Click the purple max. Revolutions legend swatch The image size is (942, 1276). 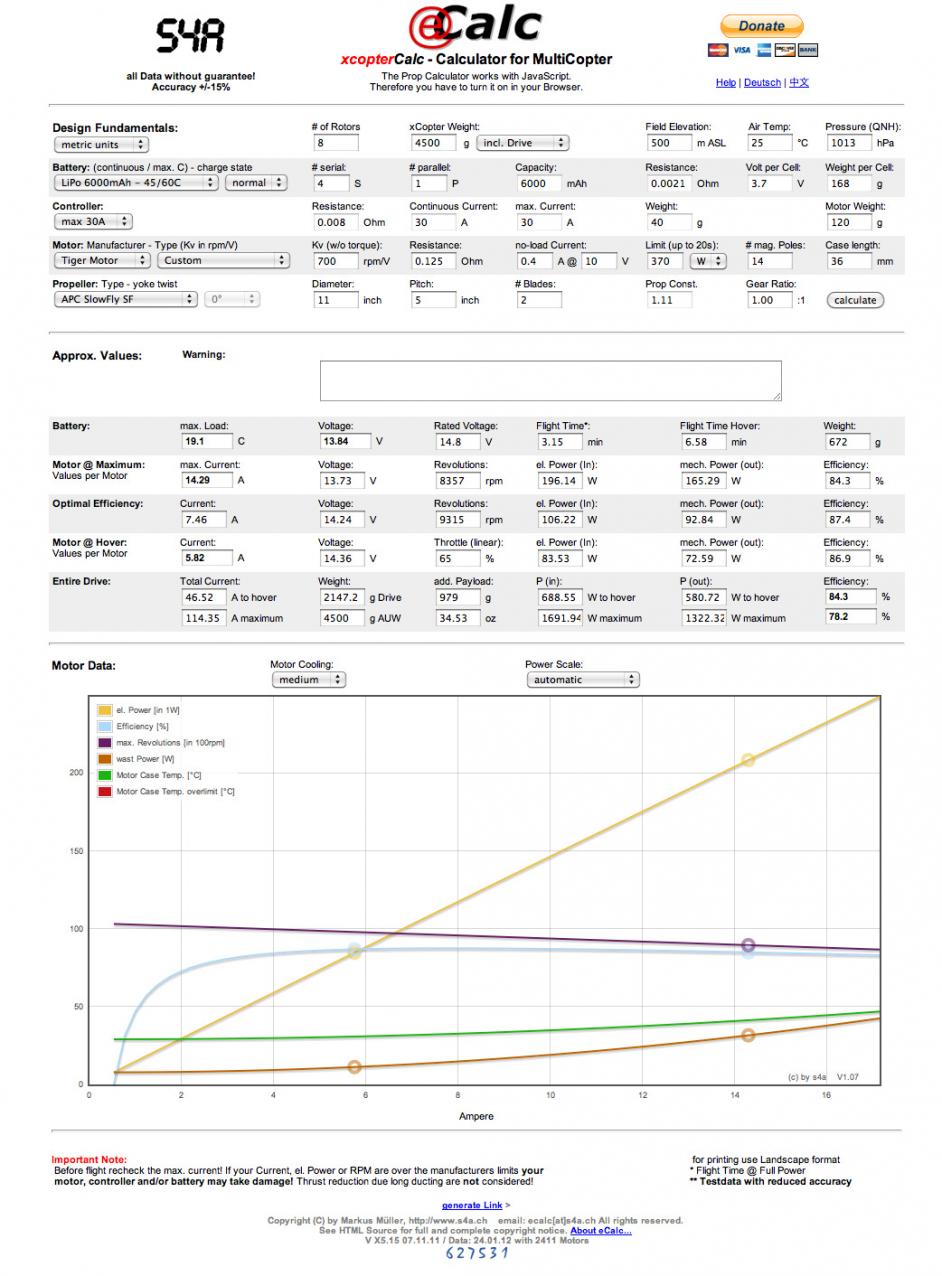(x=104, y=743)
